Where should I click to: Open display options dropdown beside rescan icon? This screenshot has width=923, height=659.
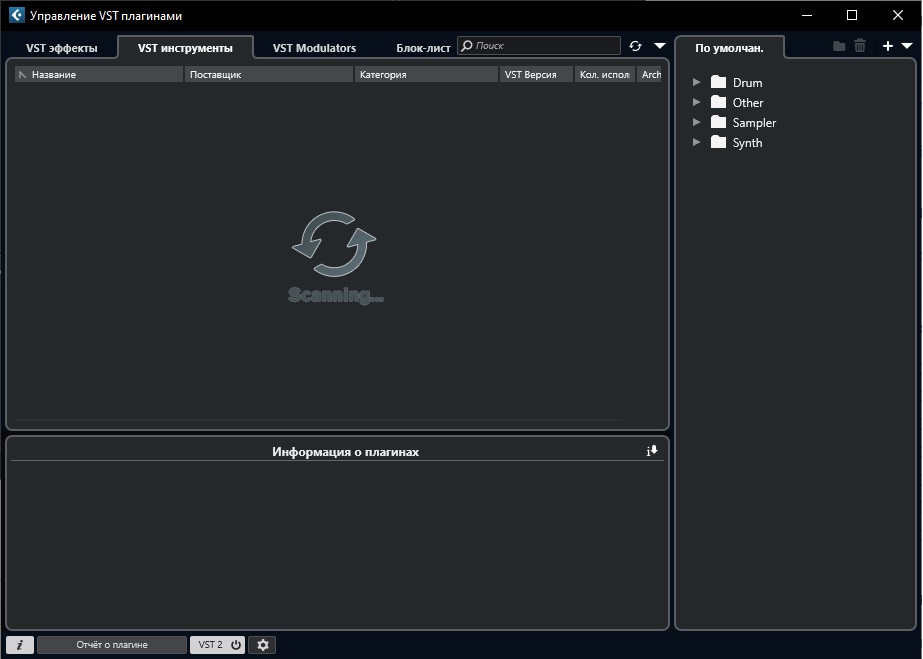click(x=659, y=46)
